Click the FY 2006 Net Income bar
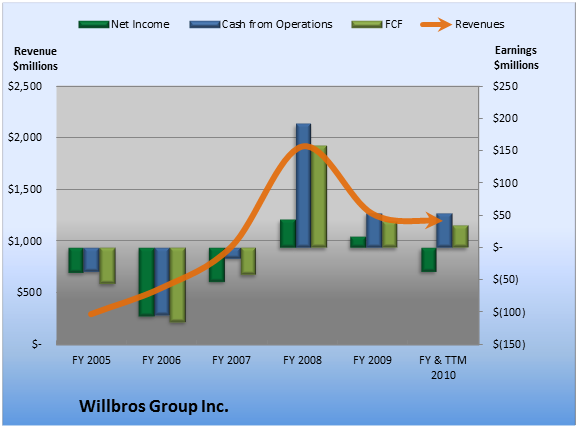This screenshot has height=427, width=577. (x=146, y=282)
